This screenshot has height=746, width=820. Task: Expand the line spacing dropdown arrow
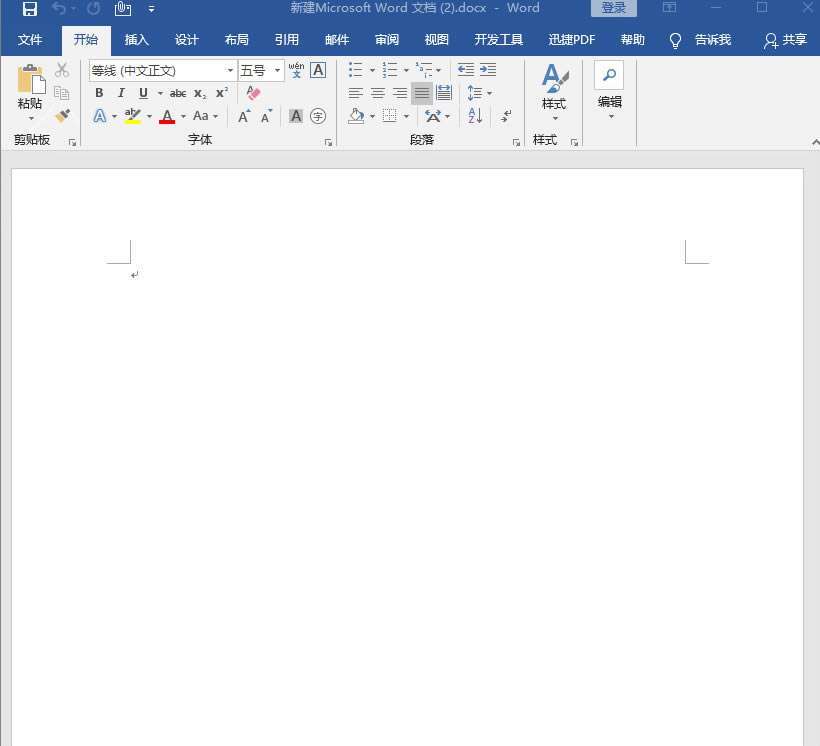coord(489,93)
